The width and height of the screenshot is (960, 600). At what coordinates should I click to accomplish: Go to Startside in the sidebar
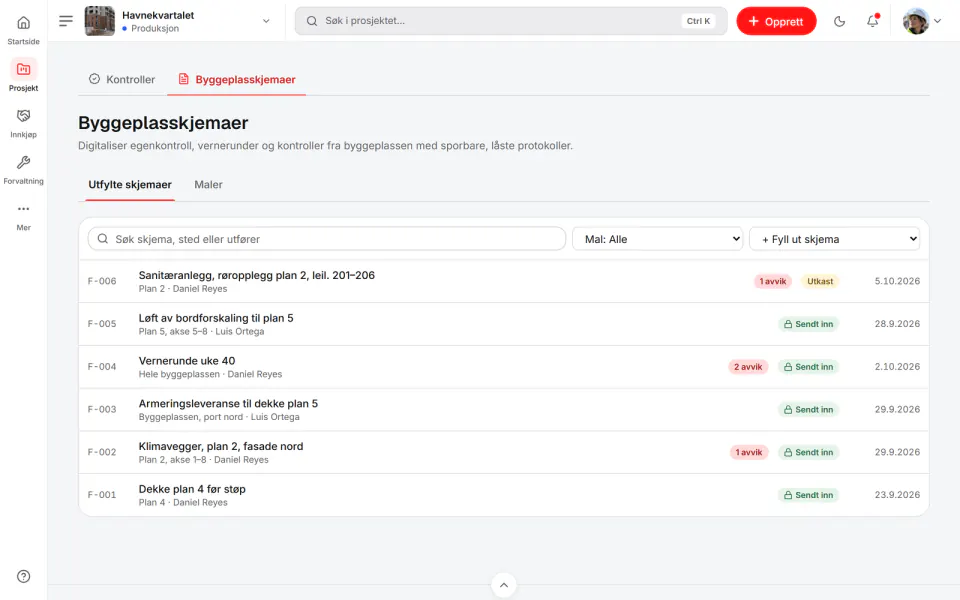pos(23,30)
